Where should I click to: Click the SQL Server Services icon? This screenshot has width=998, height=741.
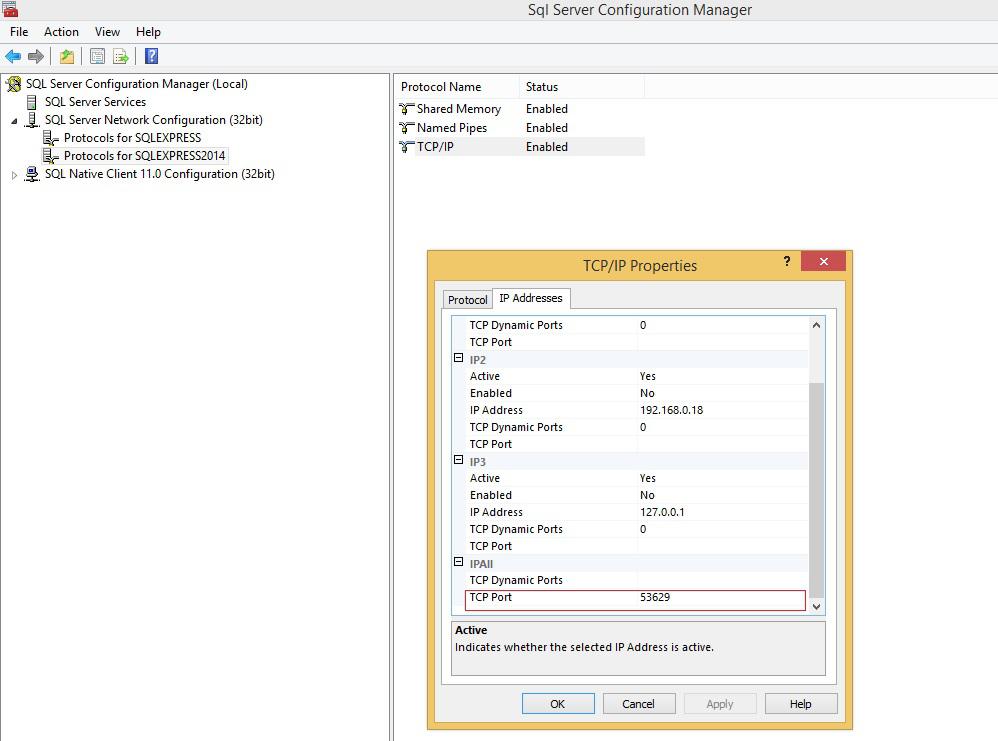31,102
